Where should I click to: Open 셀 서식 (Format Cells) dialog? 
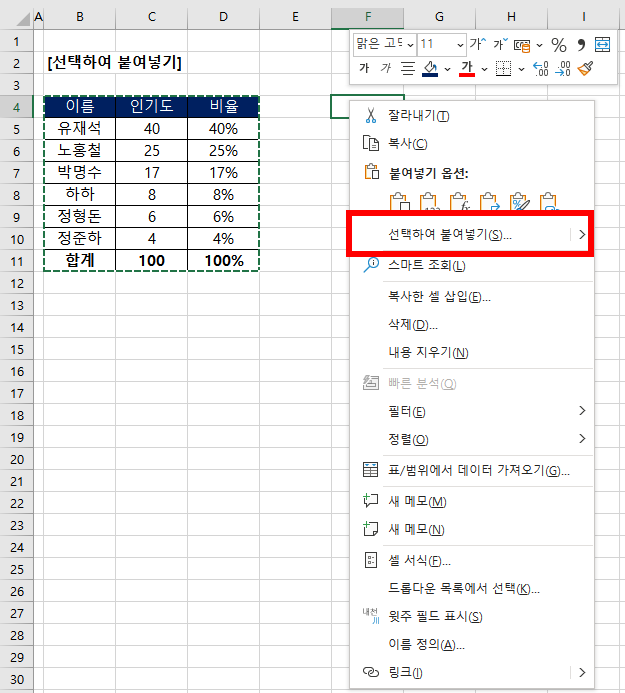(472, 561)
